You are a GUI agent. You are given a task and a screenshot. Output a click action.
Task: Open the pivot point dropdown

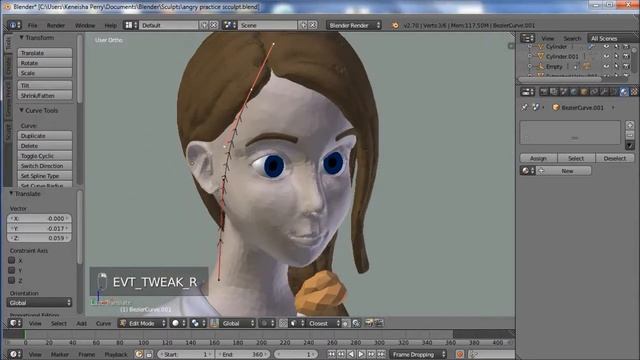click(198, 323)
